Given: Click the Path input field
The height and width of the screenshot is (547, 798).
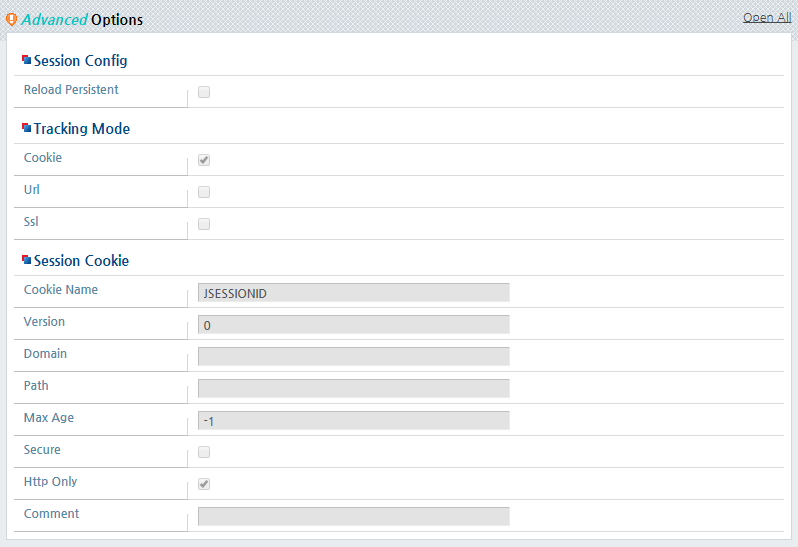Looking at the screenshot, I should coord(354,389).
